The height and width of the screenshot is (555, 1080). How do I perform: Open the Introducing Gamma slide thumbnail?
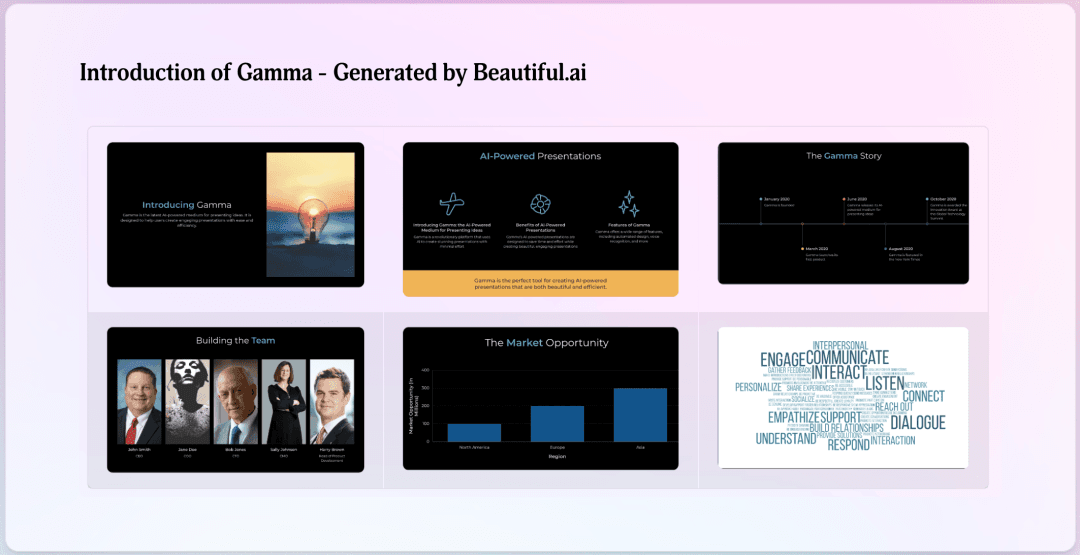(x=236, y=215)
